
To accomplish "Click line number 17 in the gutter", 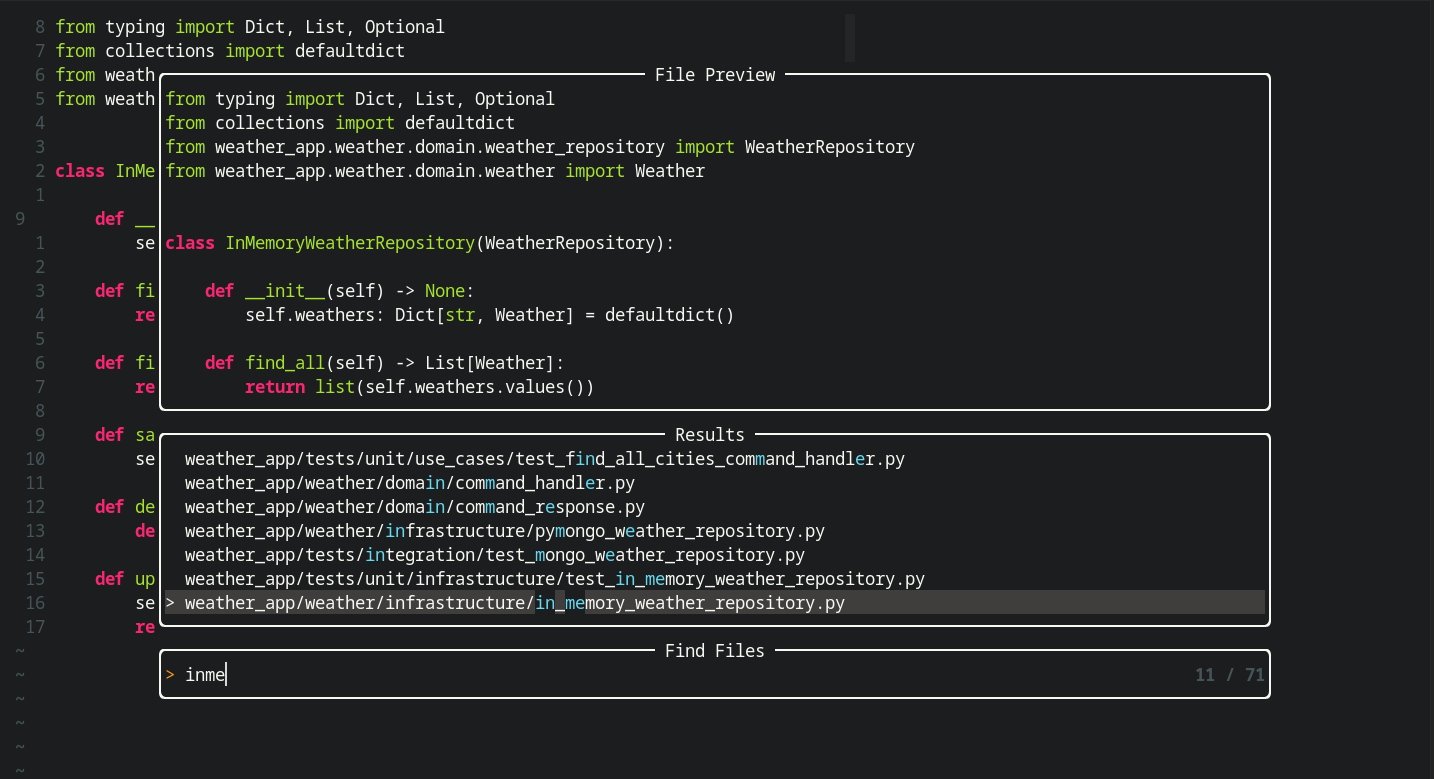I will point(35,627).
